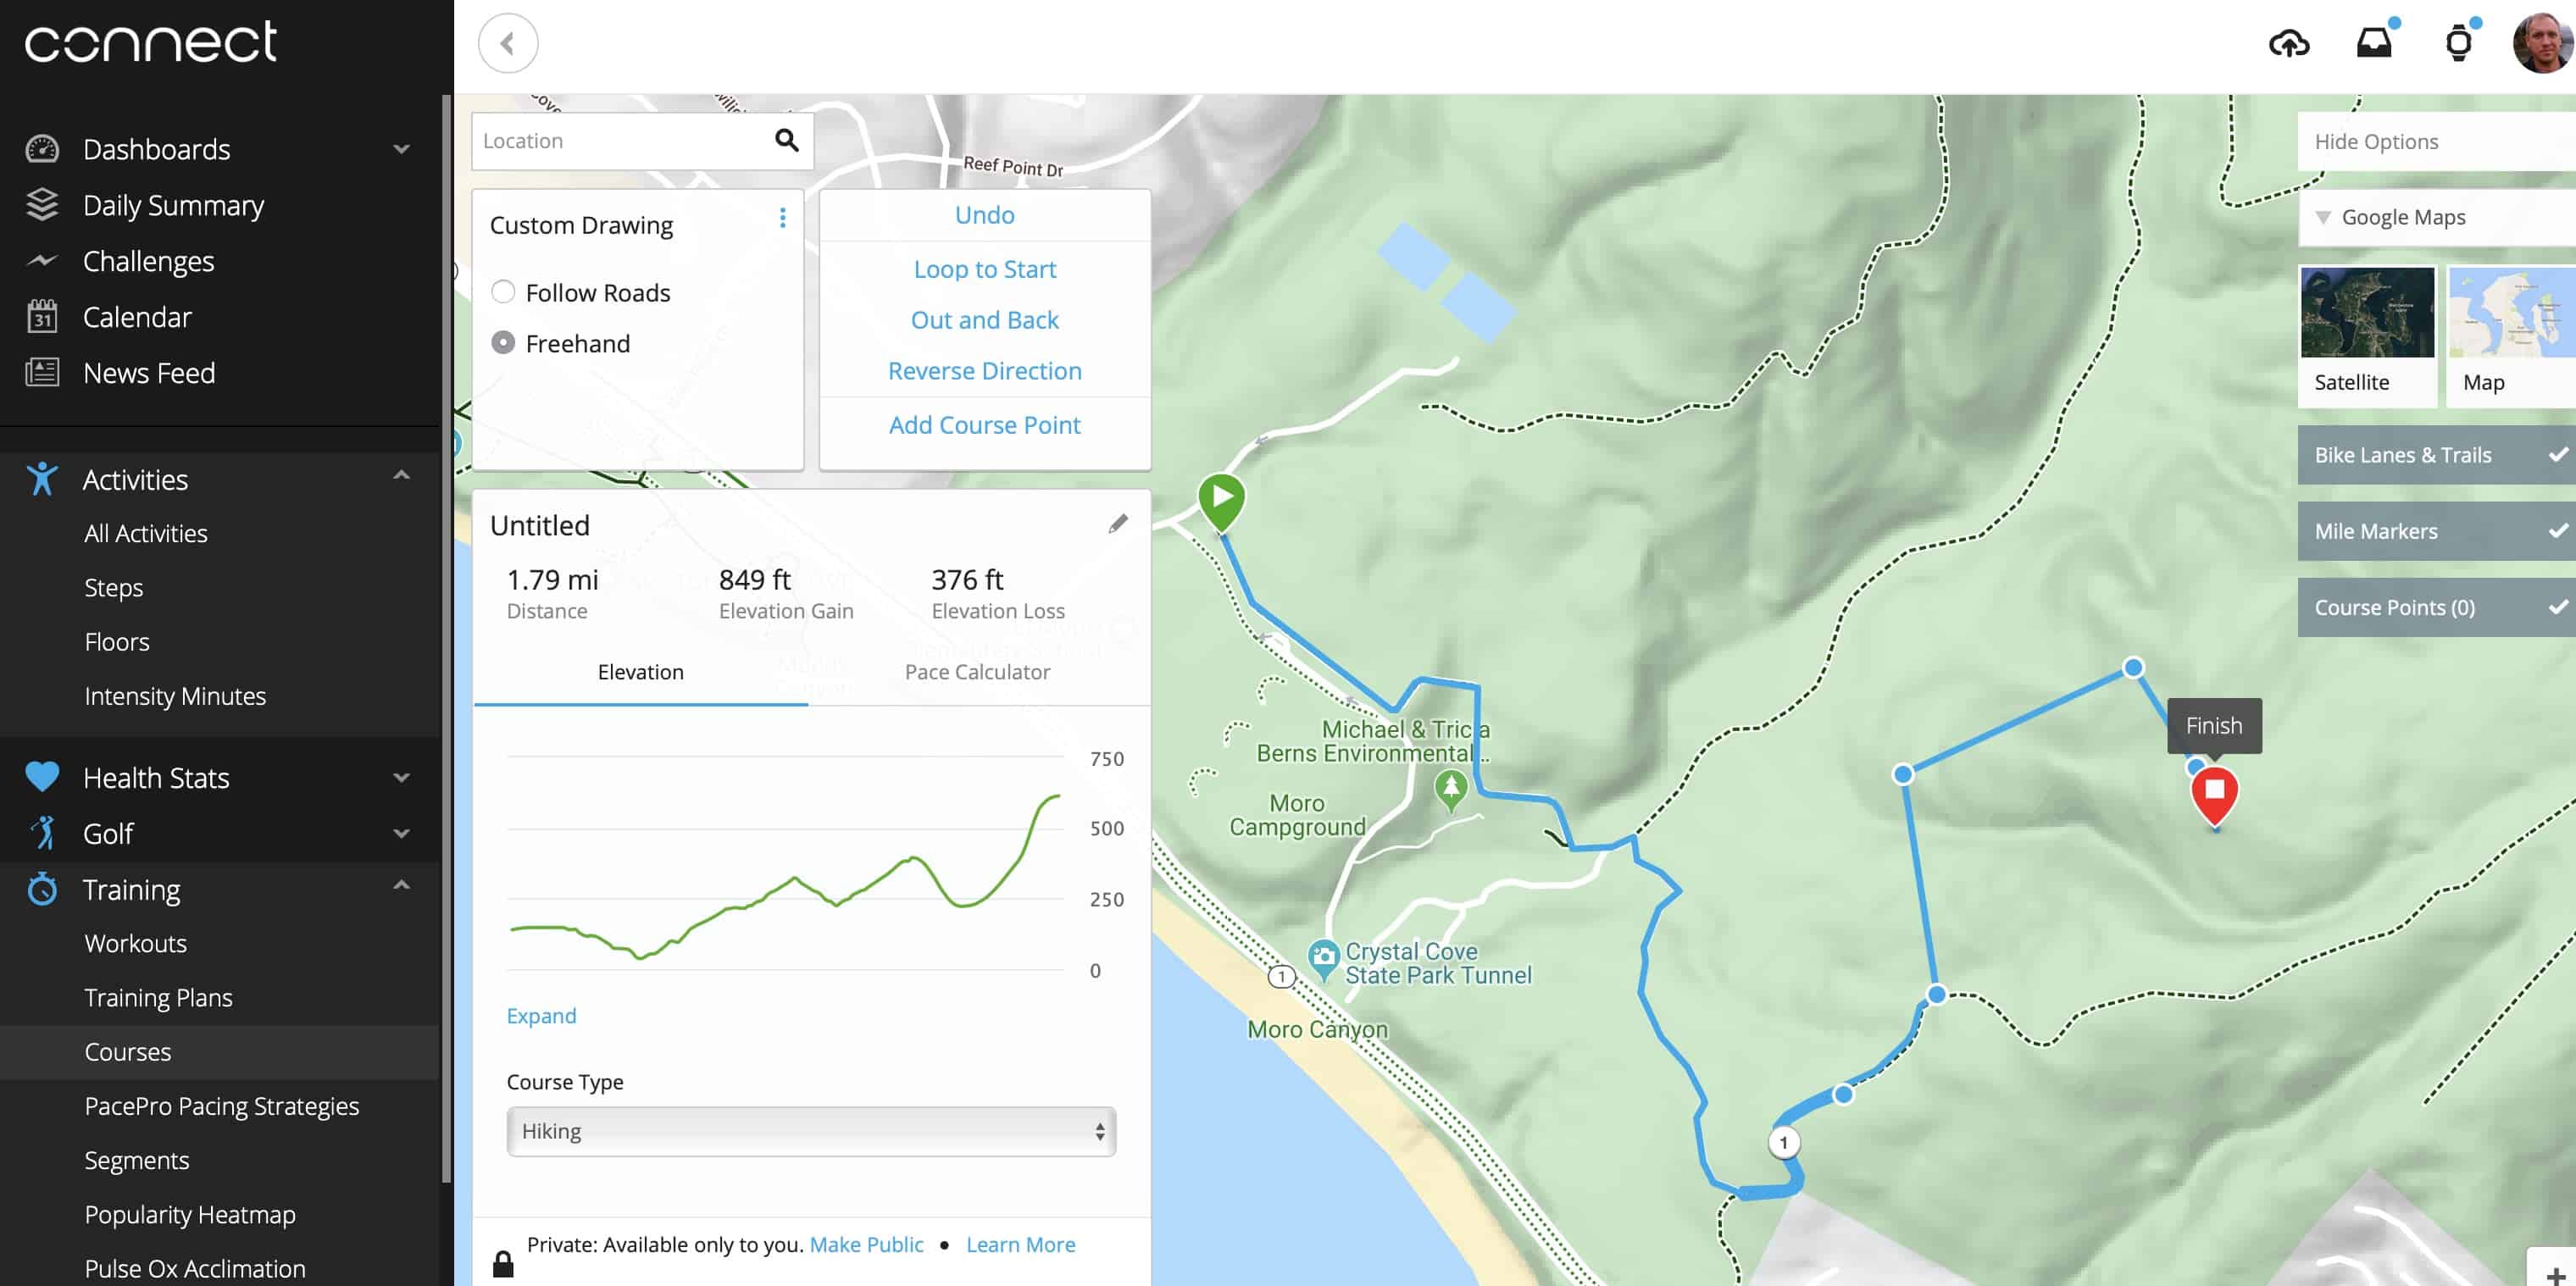Edit course name with pencil icon
This screenshot has height=1286, width=2576.
click(x=1118, y=524)
